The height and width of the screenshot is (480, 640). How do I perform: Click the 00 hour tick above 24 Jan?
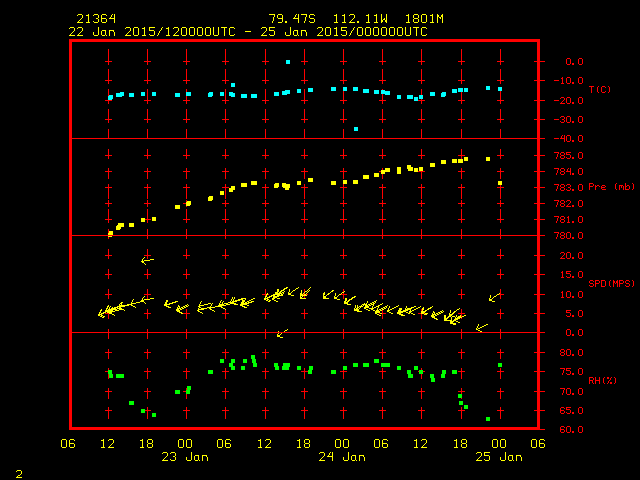(x=341, y=443)
